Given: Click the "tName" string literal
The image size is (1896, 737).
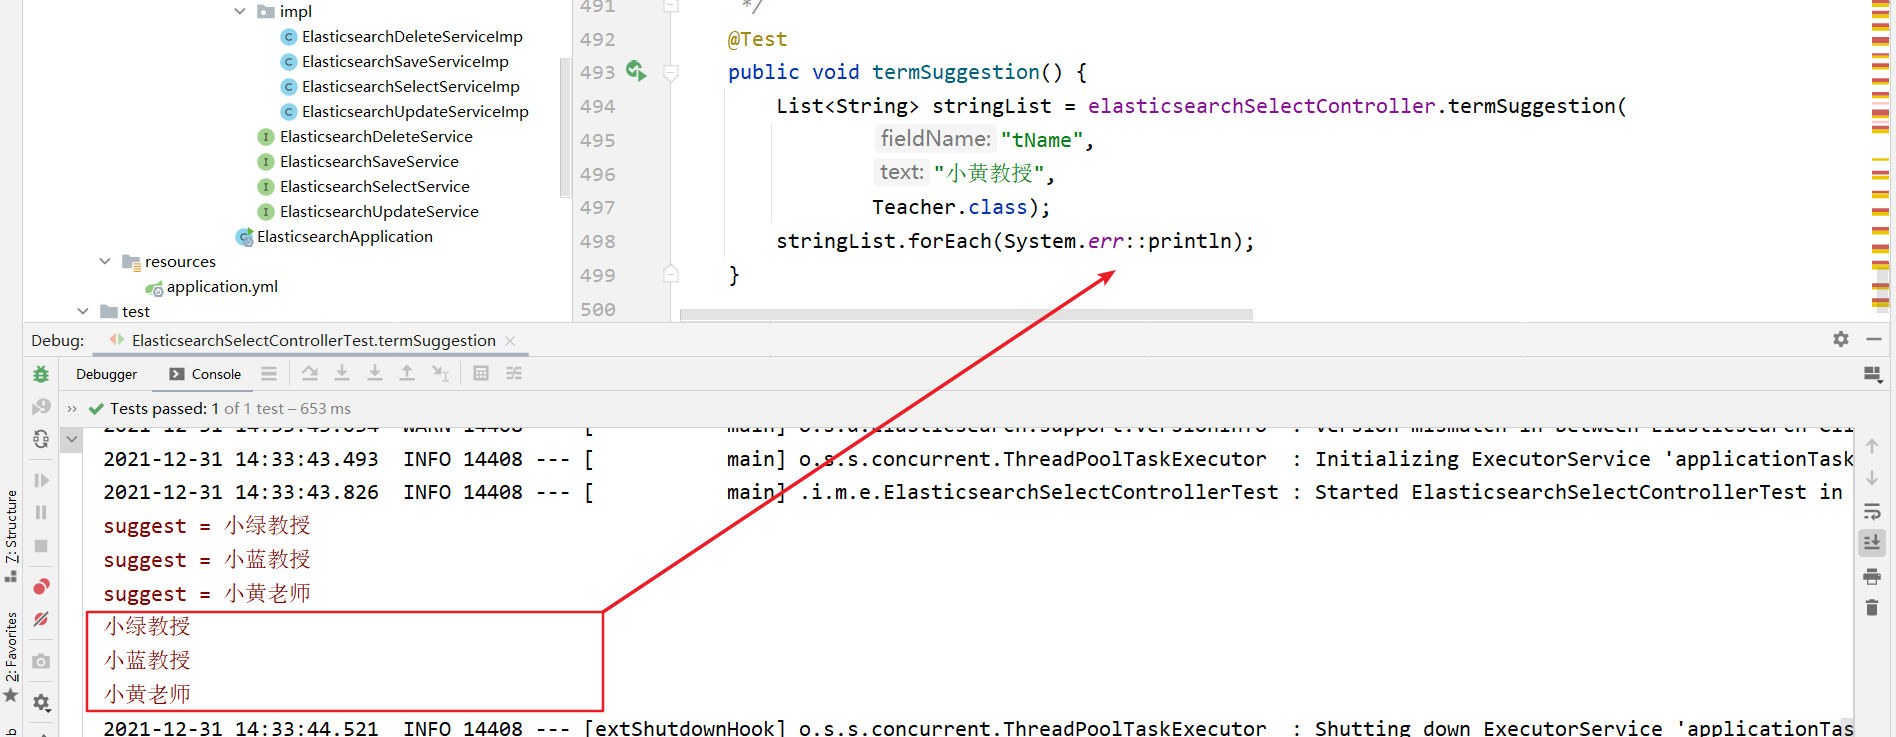Looking at the screenshot, I should [1041, 140].
